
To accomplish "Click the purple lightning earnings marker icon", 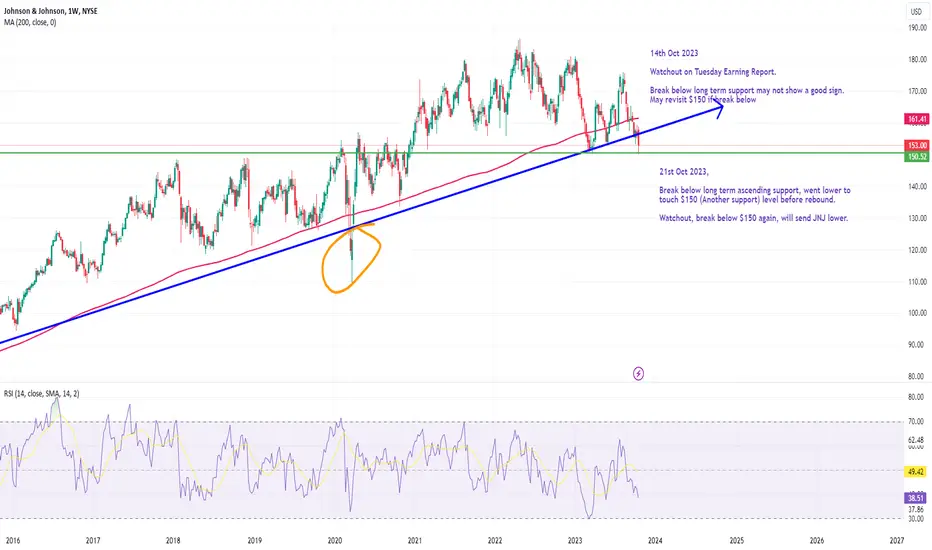I will pos(638,373).
